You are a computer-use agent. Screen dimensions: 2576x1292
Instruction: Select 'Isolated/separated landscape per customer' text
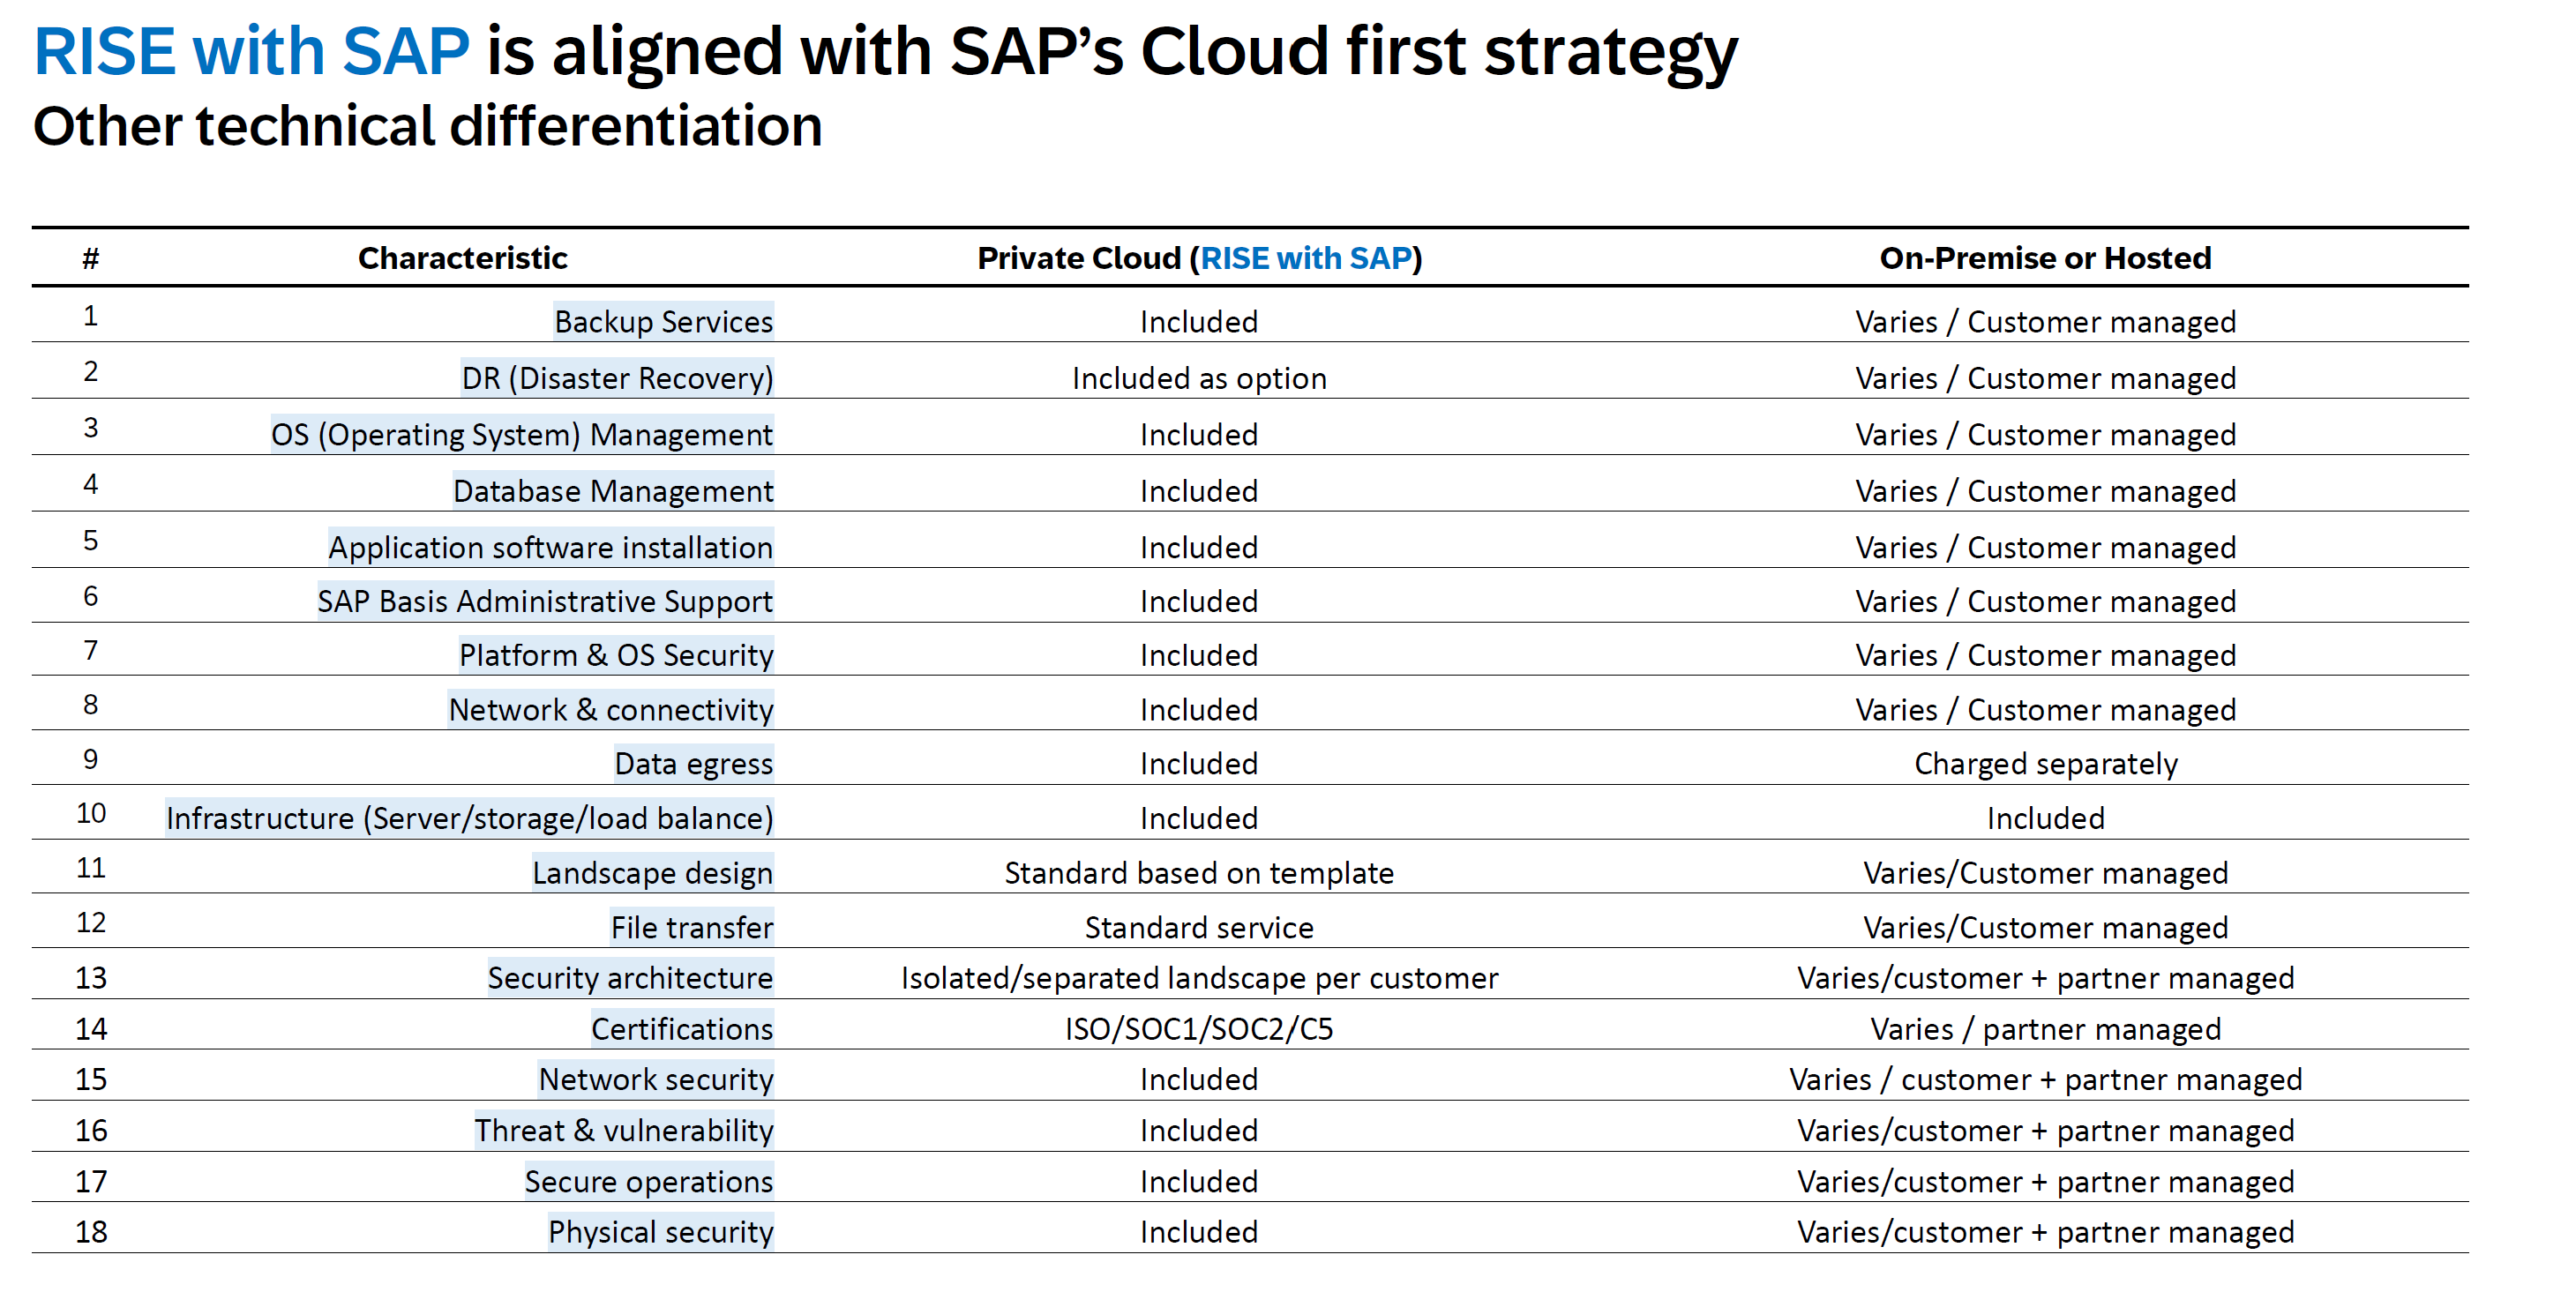(x=1198, y=978)
